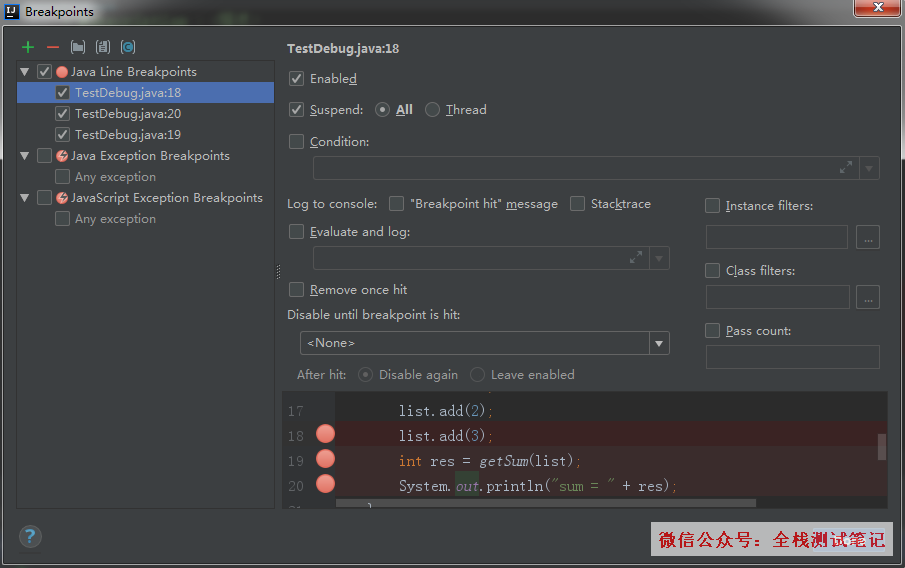
Task: Group breakpoints by class icon
Action: tap(128, 47)
